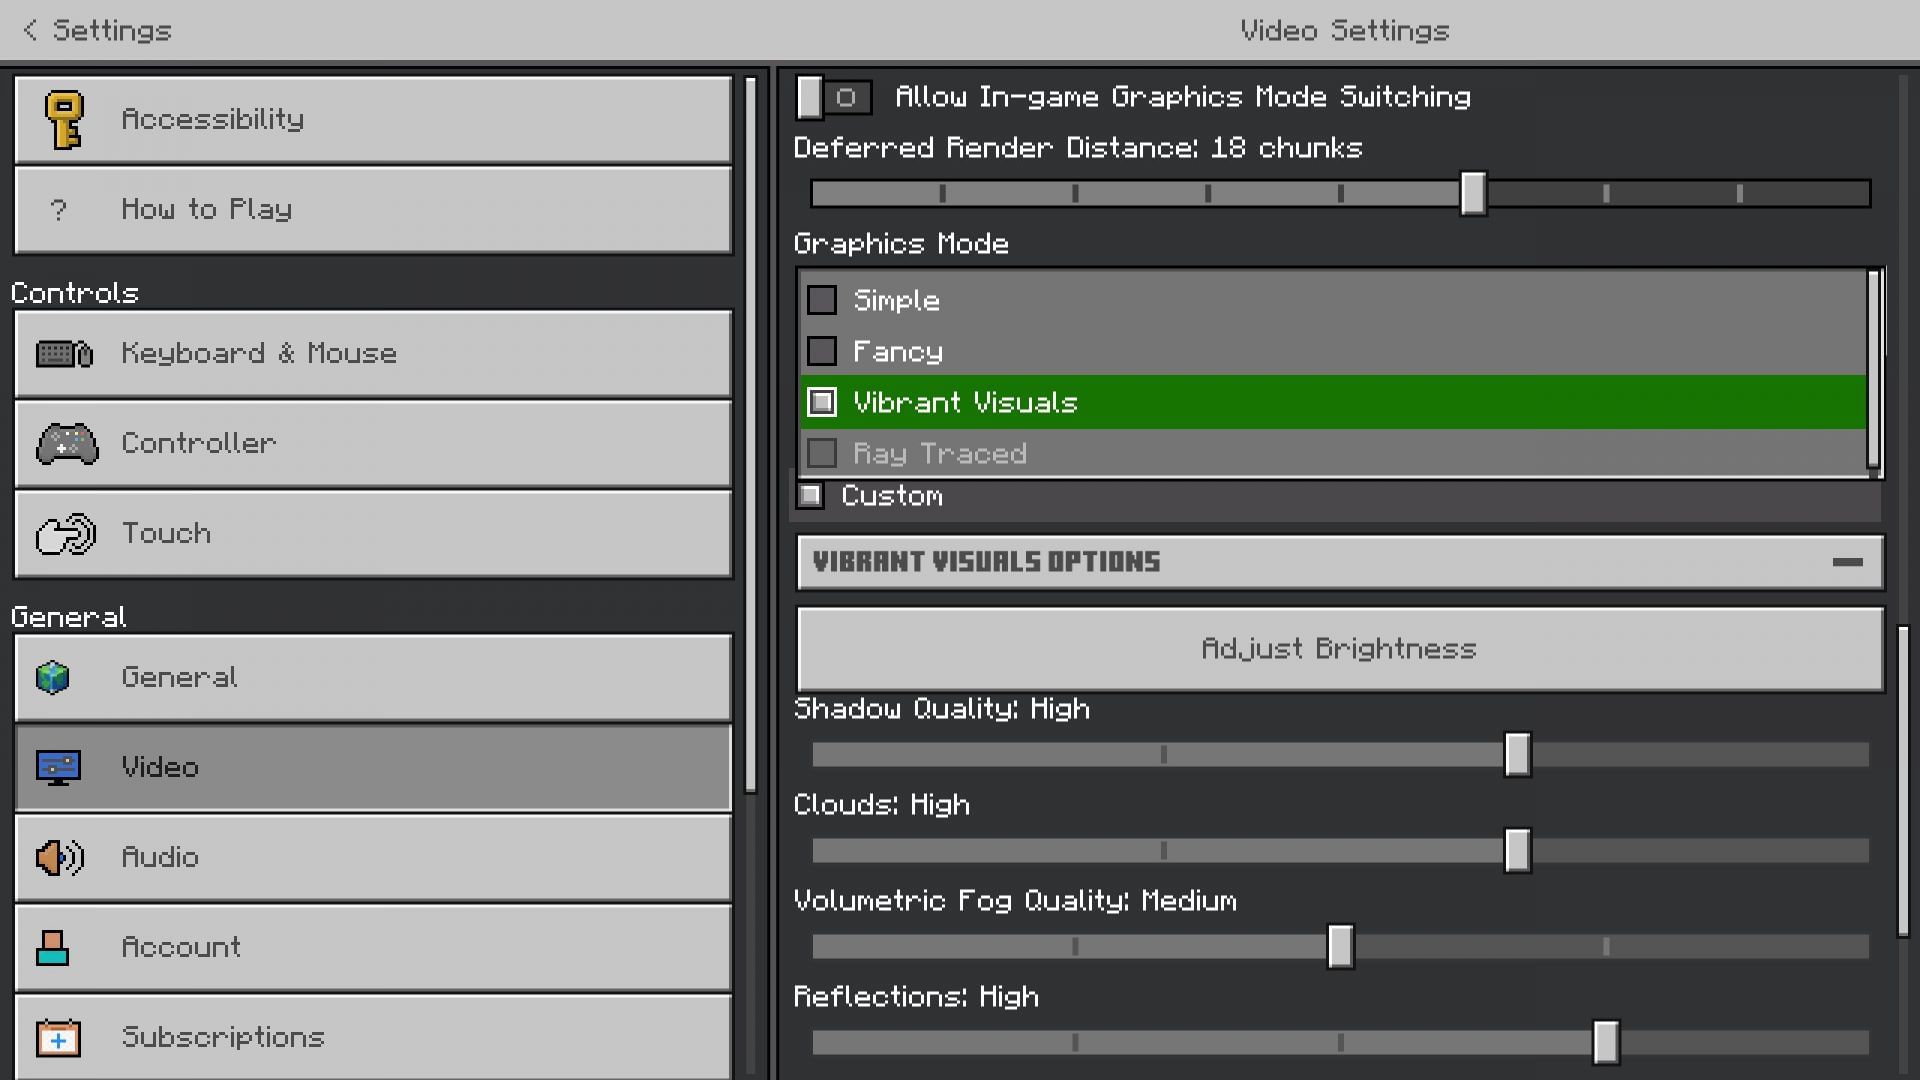
Task: Click the Shadow Quality slider handle
Action: (1517, 754)
